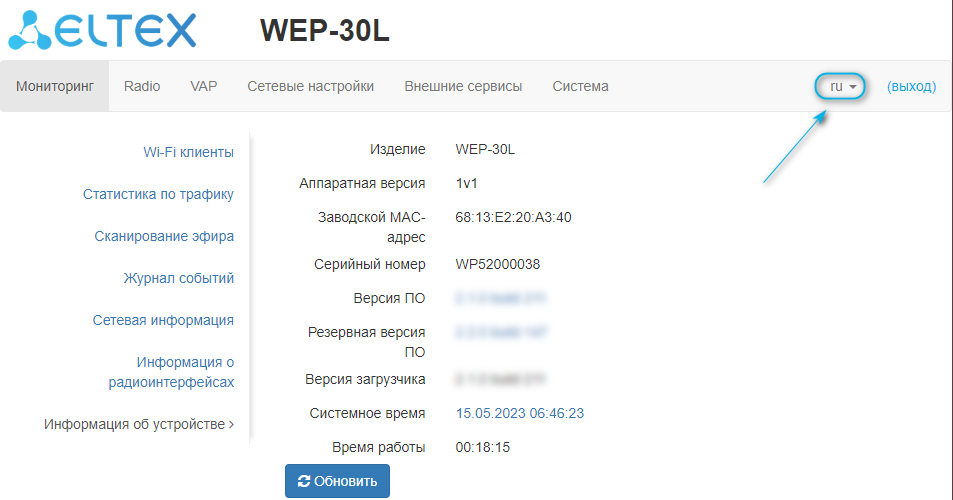Click serial number WP52000038
This screenshot has width=953, height=500.
pos(497,264)
